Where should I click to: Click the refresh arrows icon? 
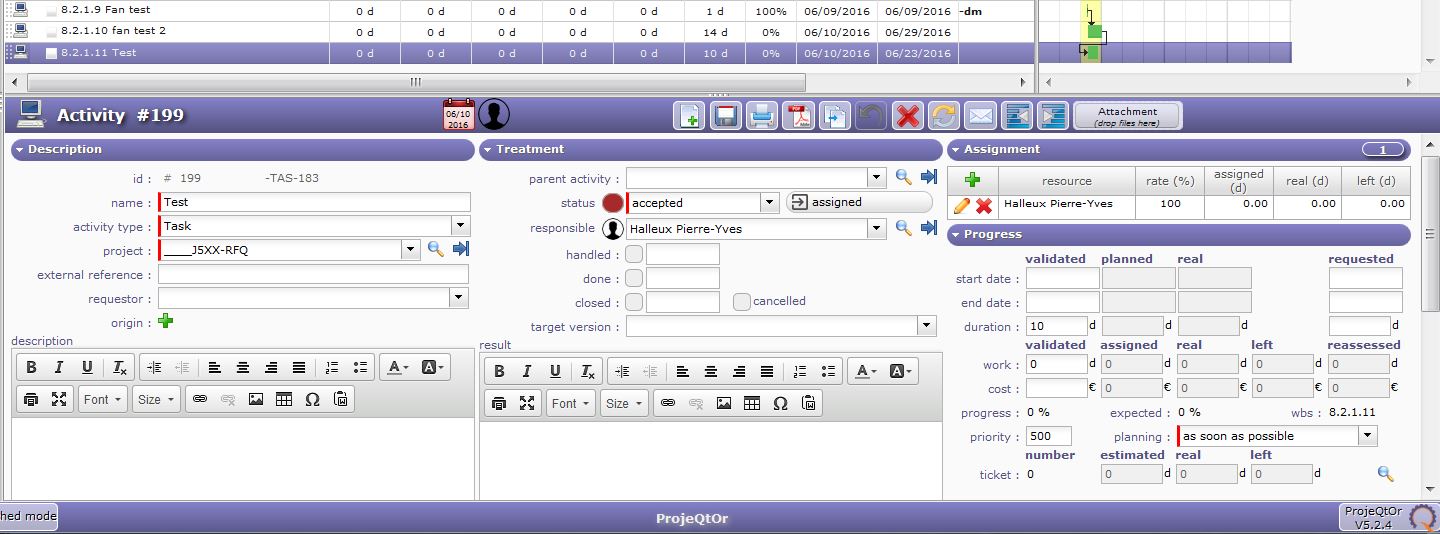click(943, 116)
